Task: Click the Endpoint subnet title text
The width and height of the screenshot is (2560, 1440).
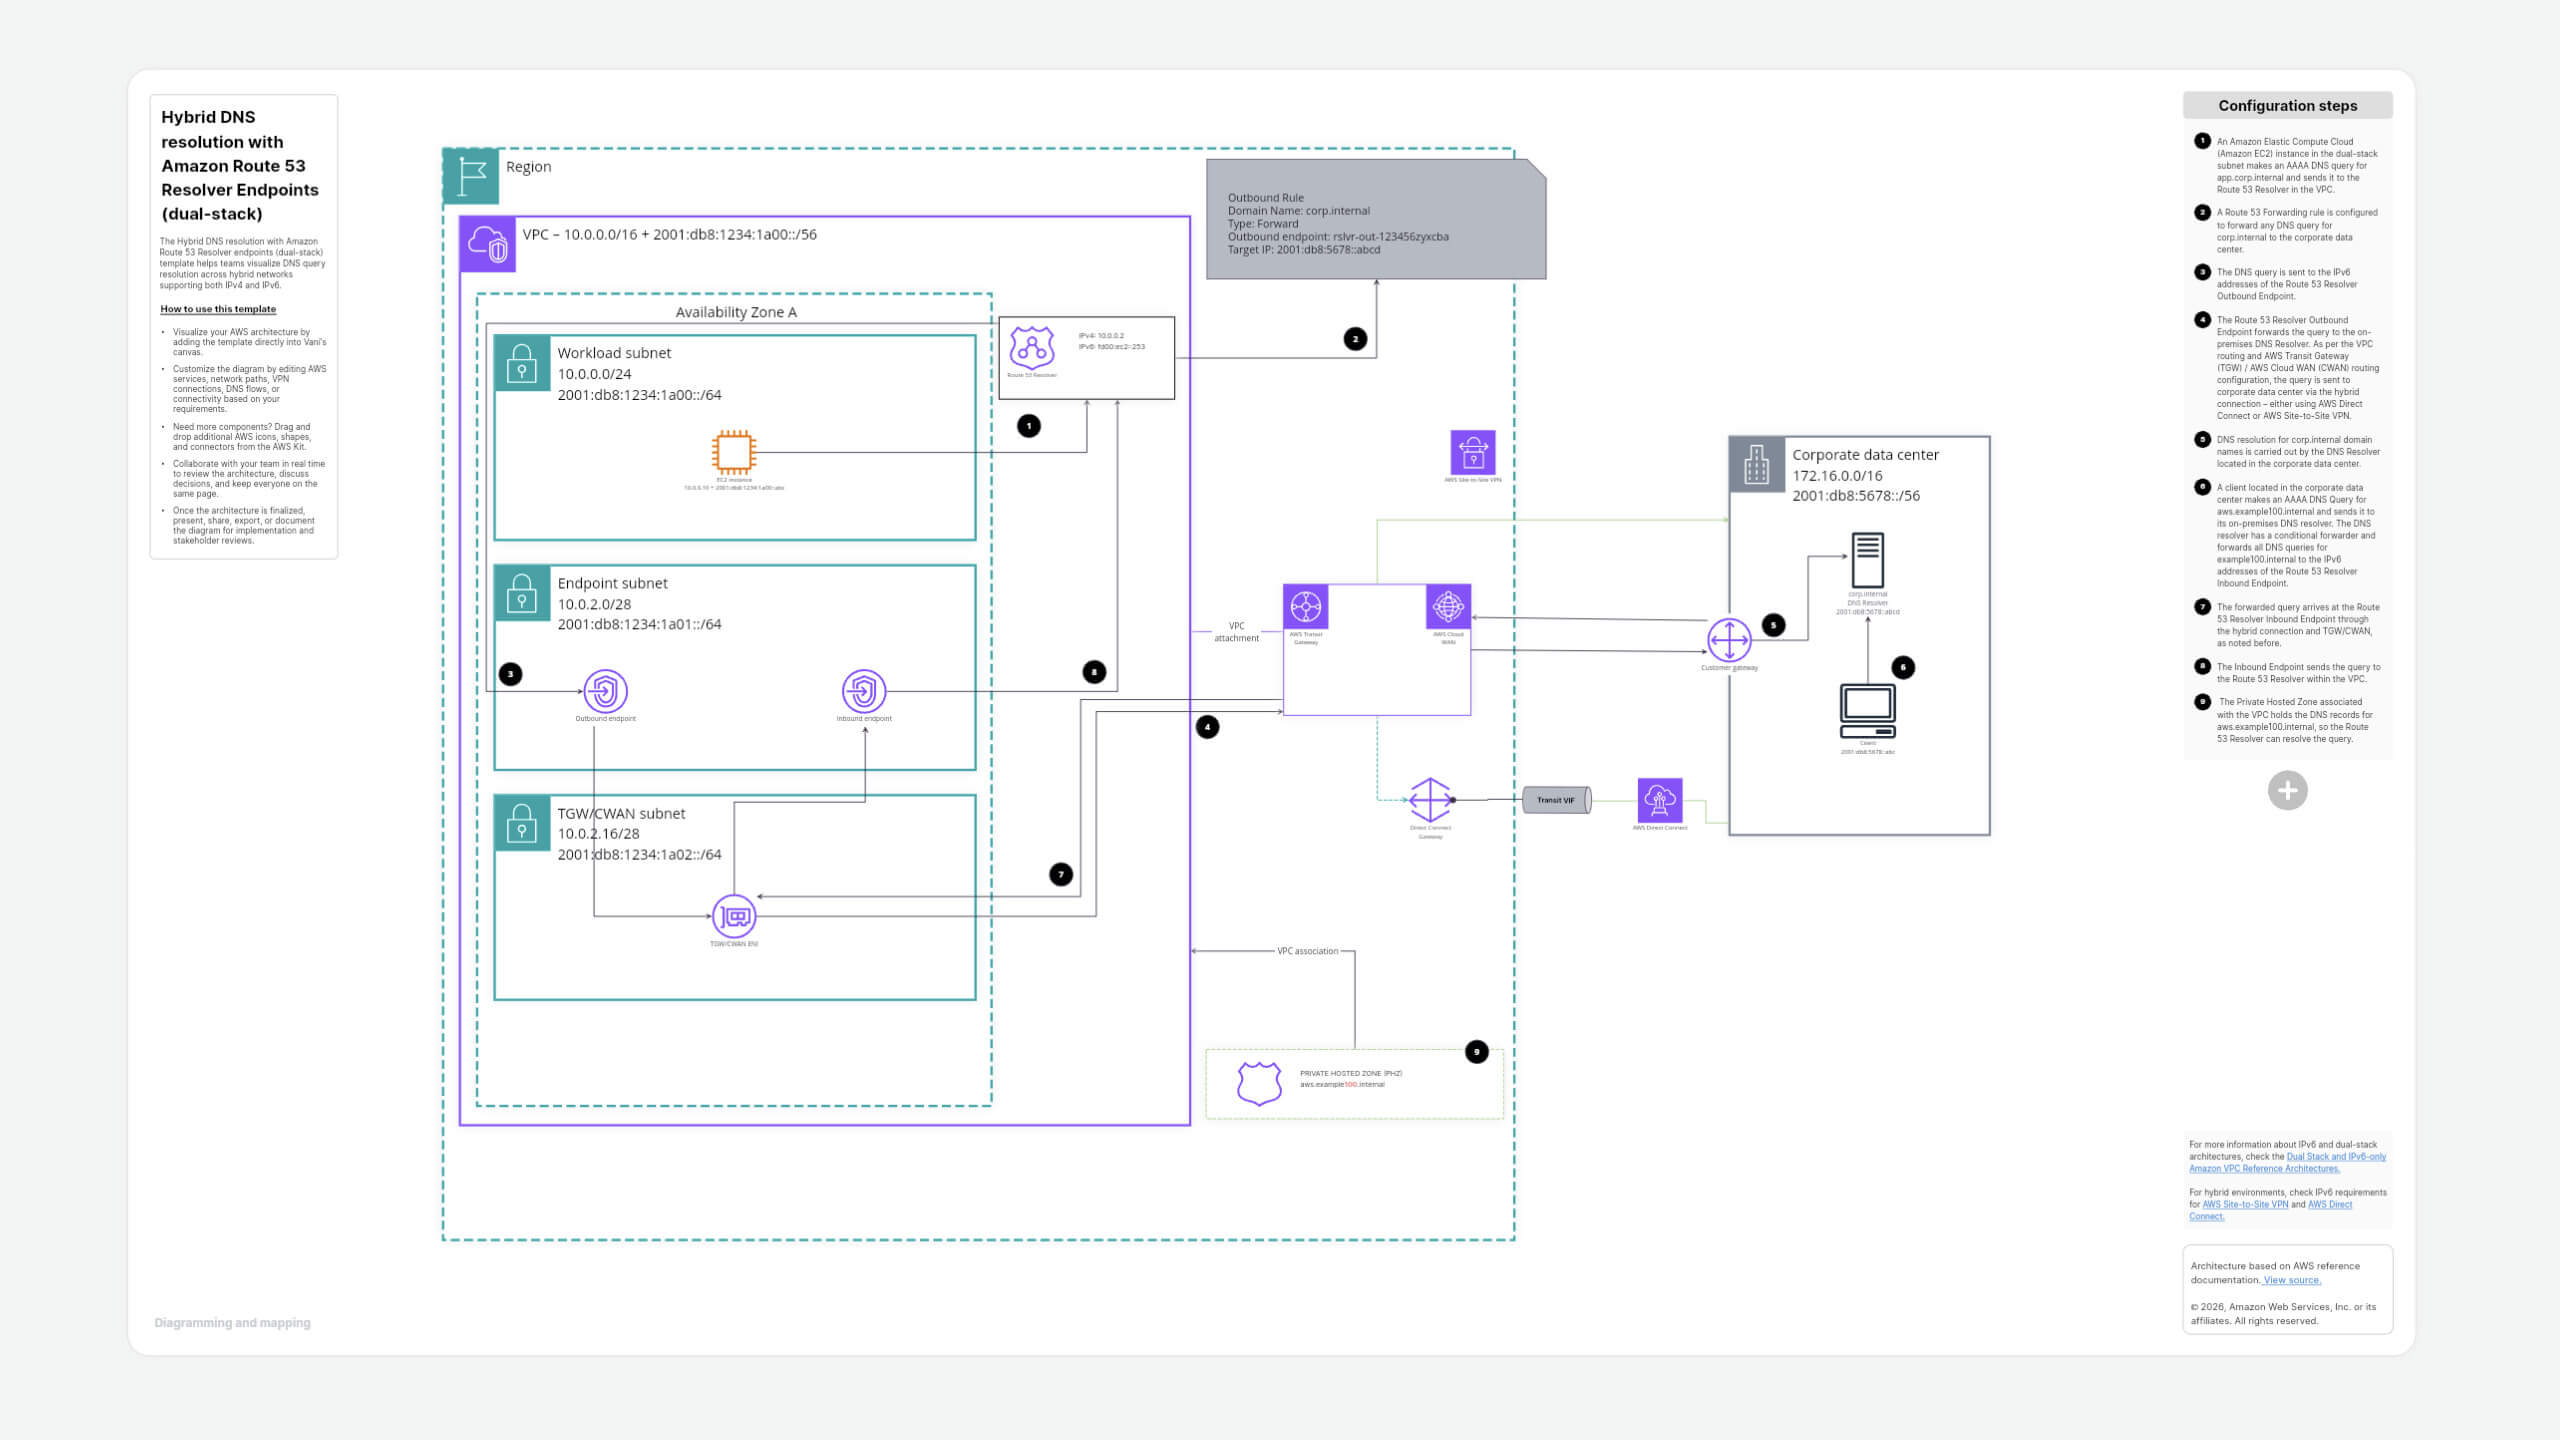Action: [612, 583]
